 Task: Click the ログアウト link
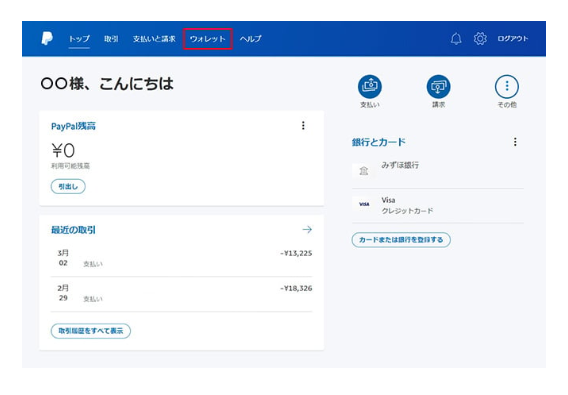pyautogui.click(x=513, y=38)
